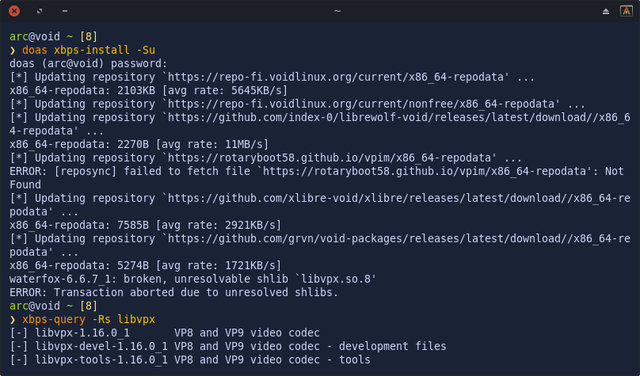Click 'ERROR: Transaction aborted due to unresolved shlibs.'
This screenshot has width=640, height=376.
[x=174, y=293]
